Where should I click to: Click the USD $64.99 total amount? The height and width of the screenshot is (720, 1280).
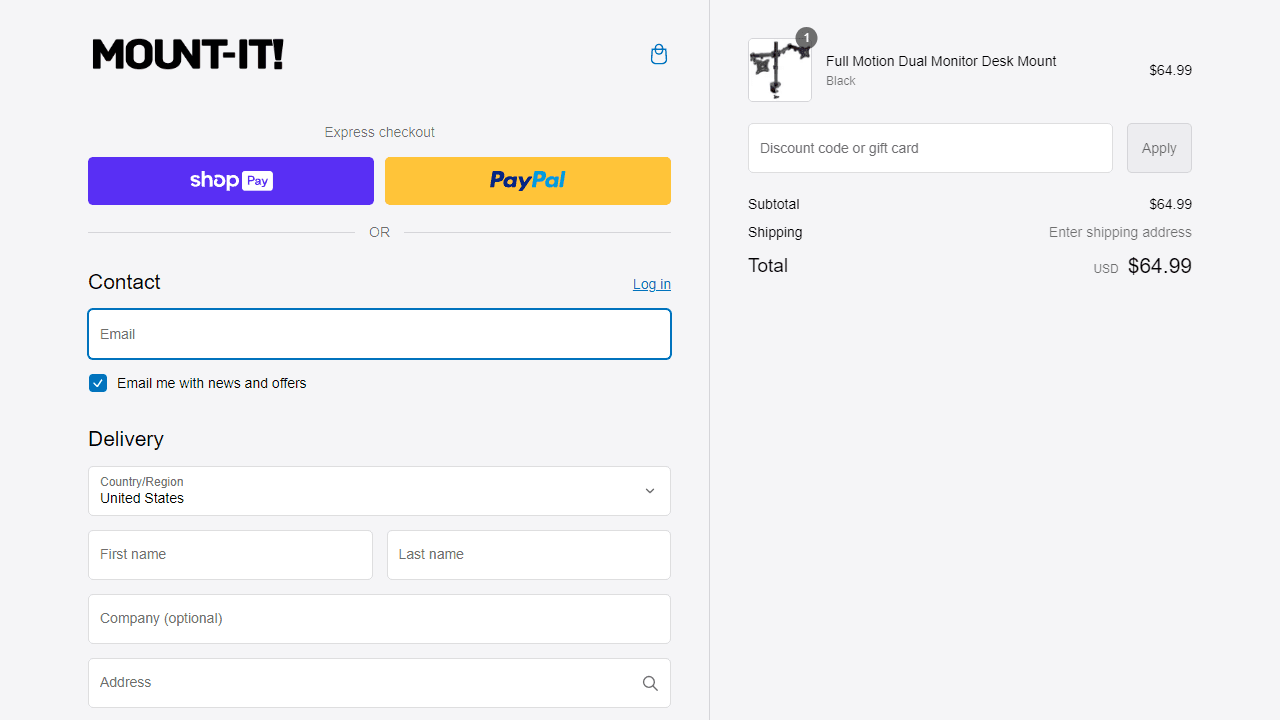(x=1142, y=266)
